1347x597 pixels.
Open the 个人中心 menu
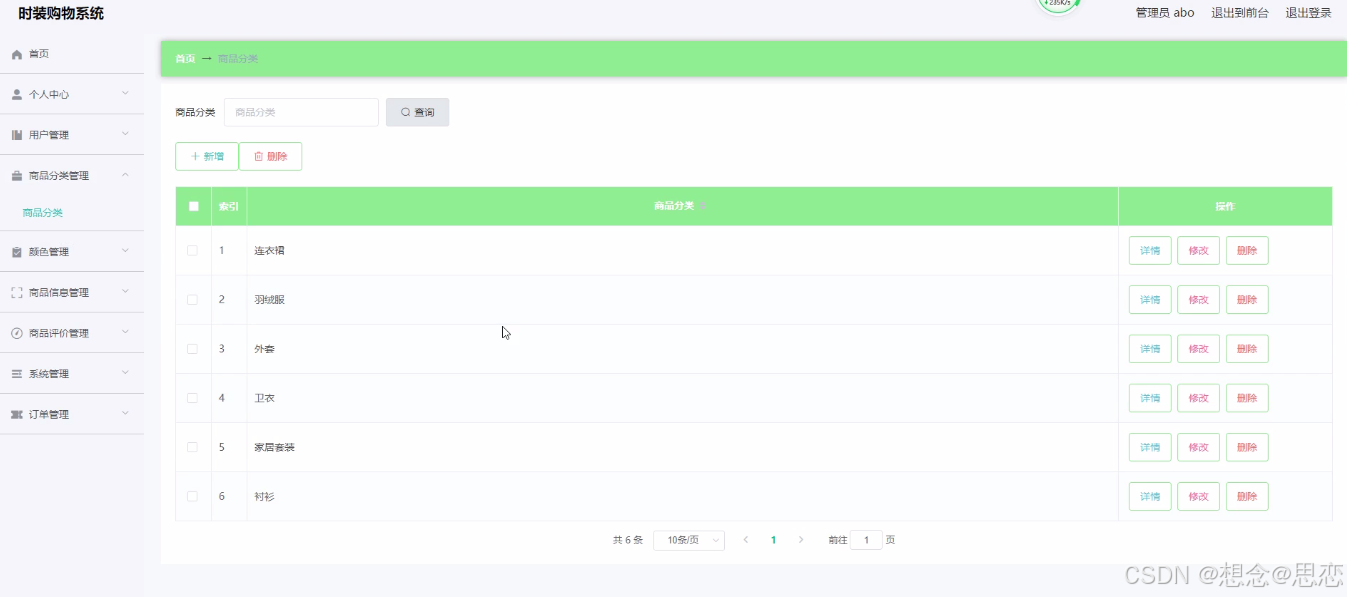(x=72, y=94)
